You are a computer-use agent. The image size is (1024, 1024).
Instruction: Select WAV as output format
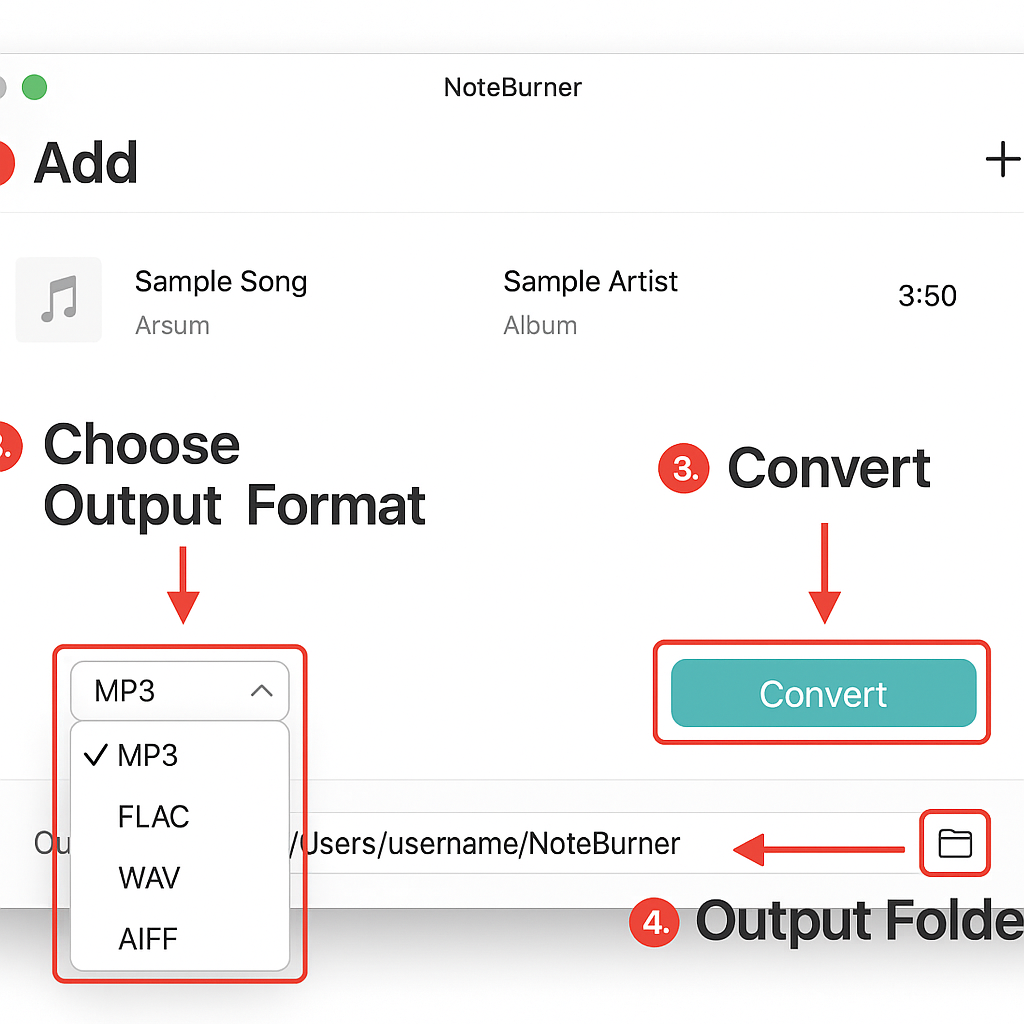coord(148,878)
